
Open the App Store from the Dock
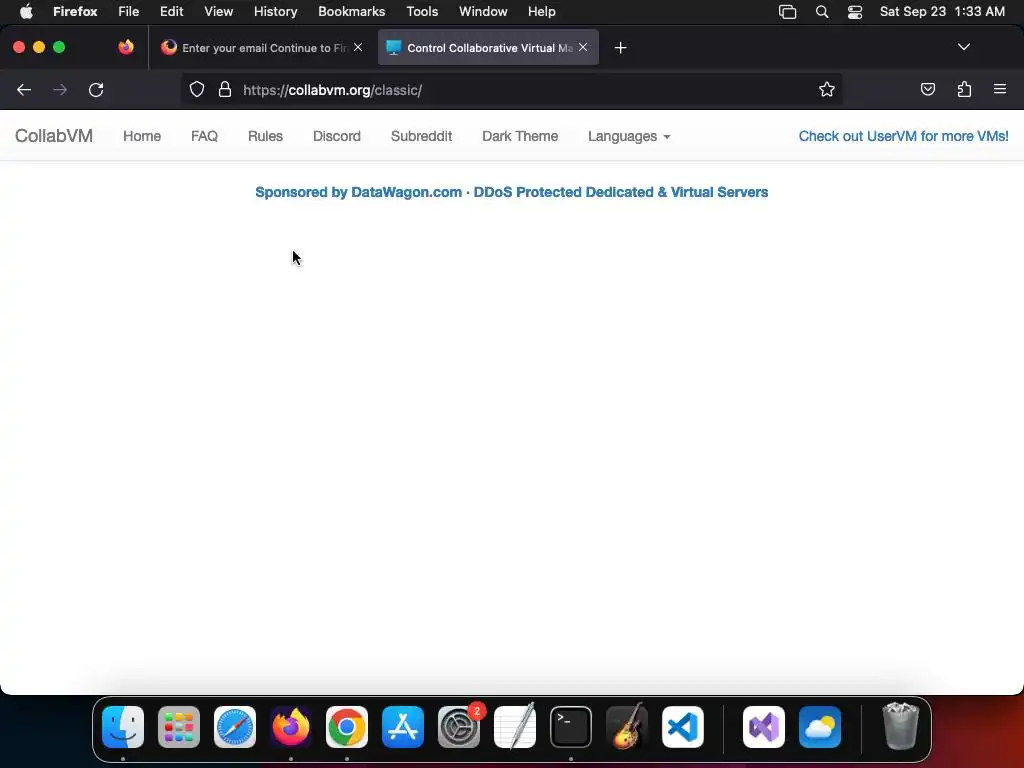point(403,727)
